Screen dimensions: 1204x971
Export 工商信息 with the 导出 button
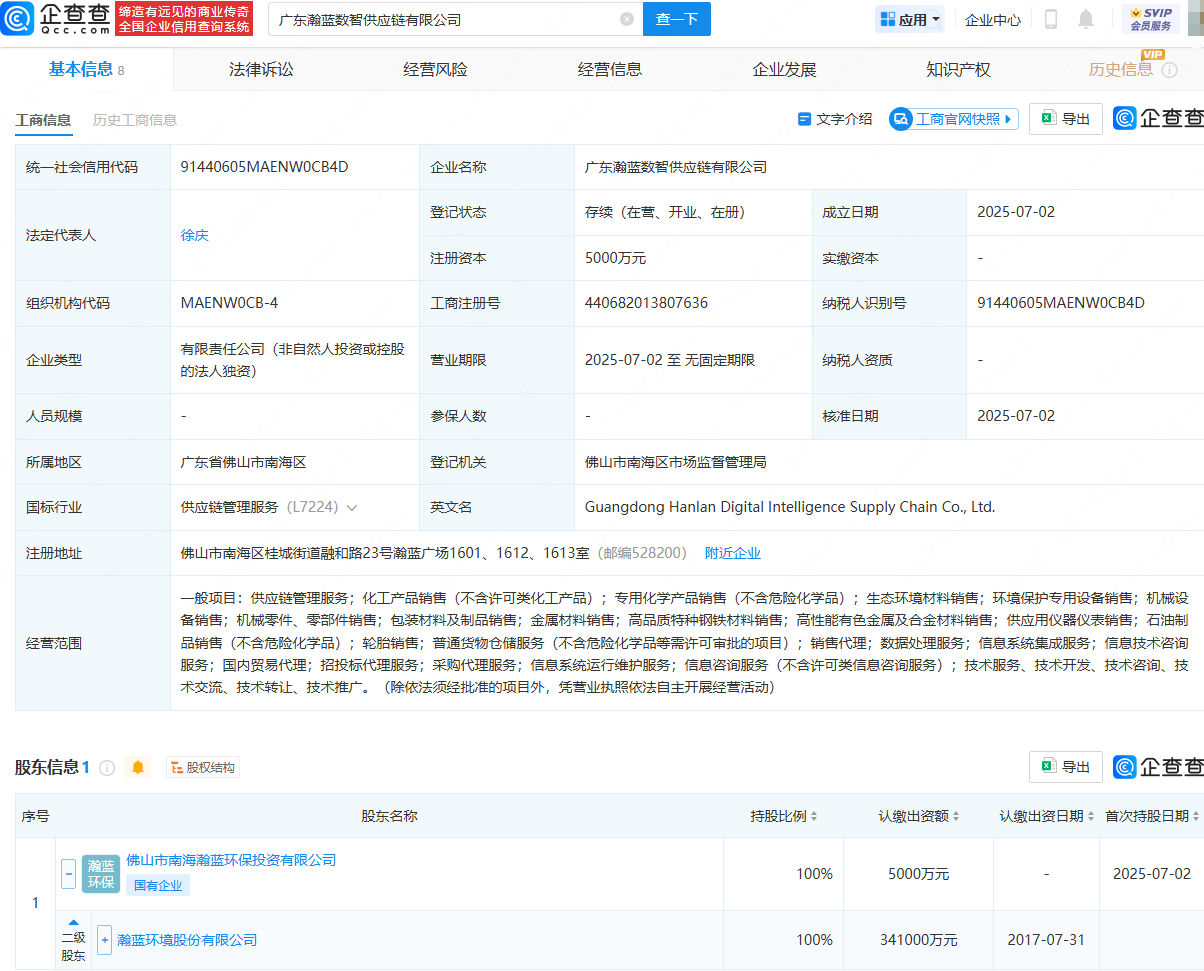click(x=1066, y=119)
